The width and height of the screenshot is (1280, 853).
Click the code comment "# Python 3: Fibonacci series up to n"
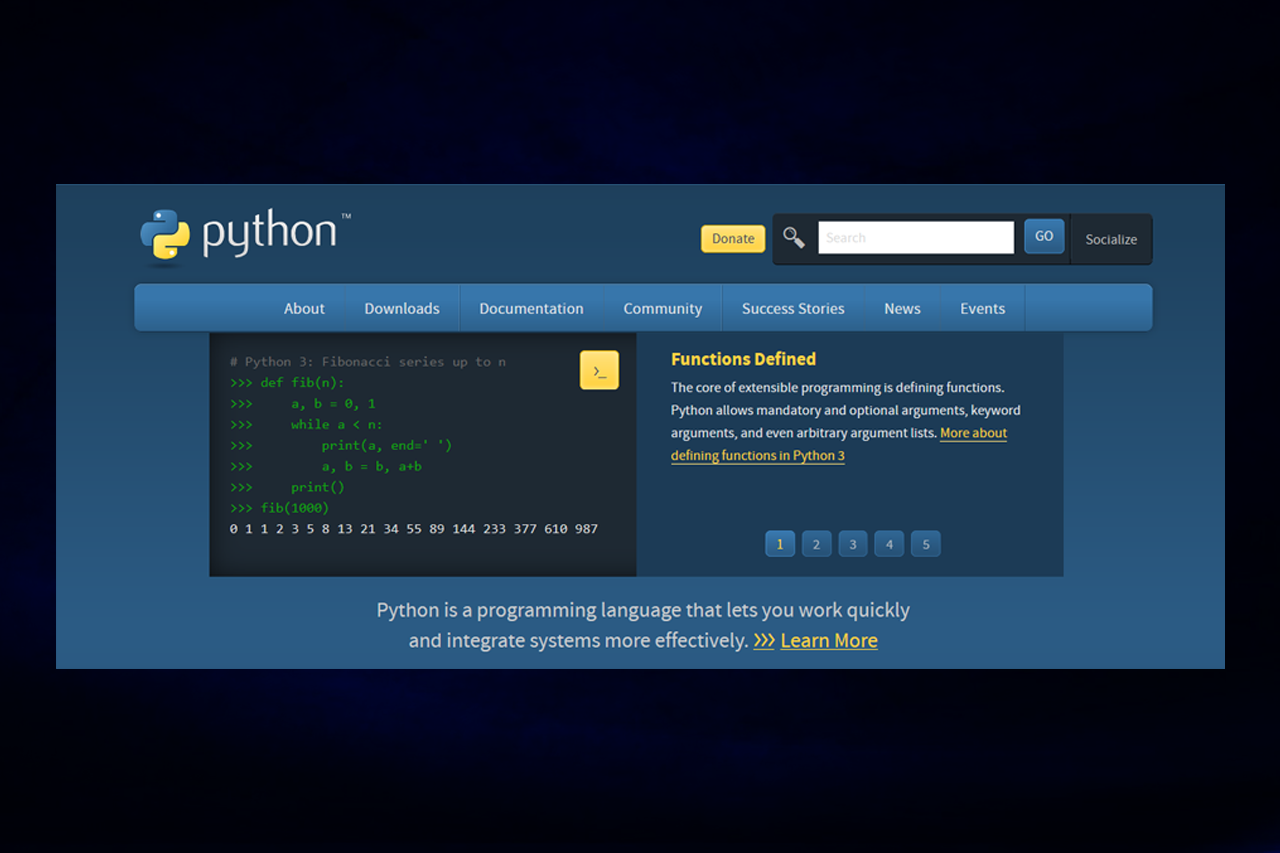point(368,362)
